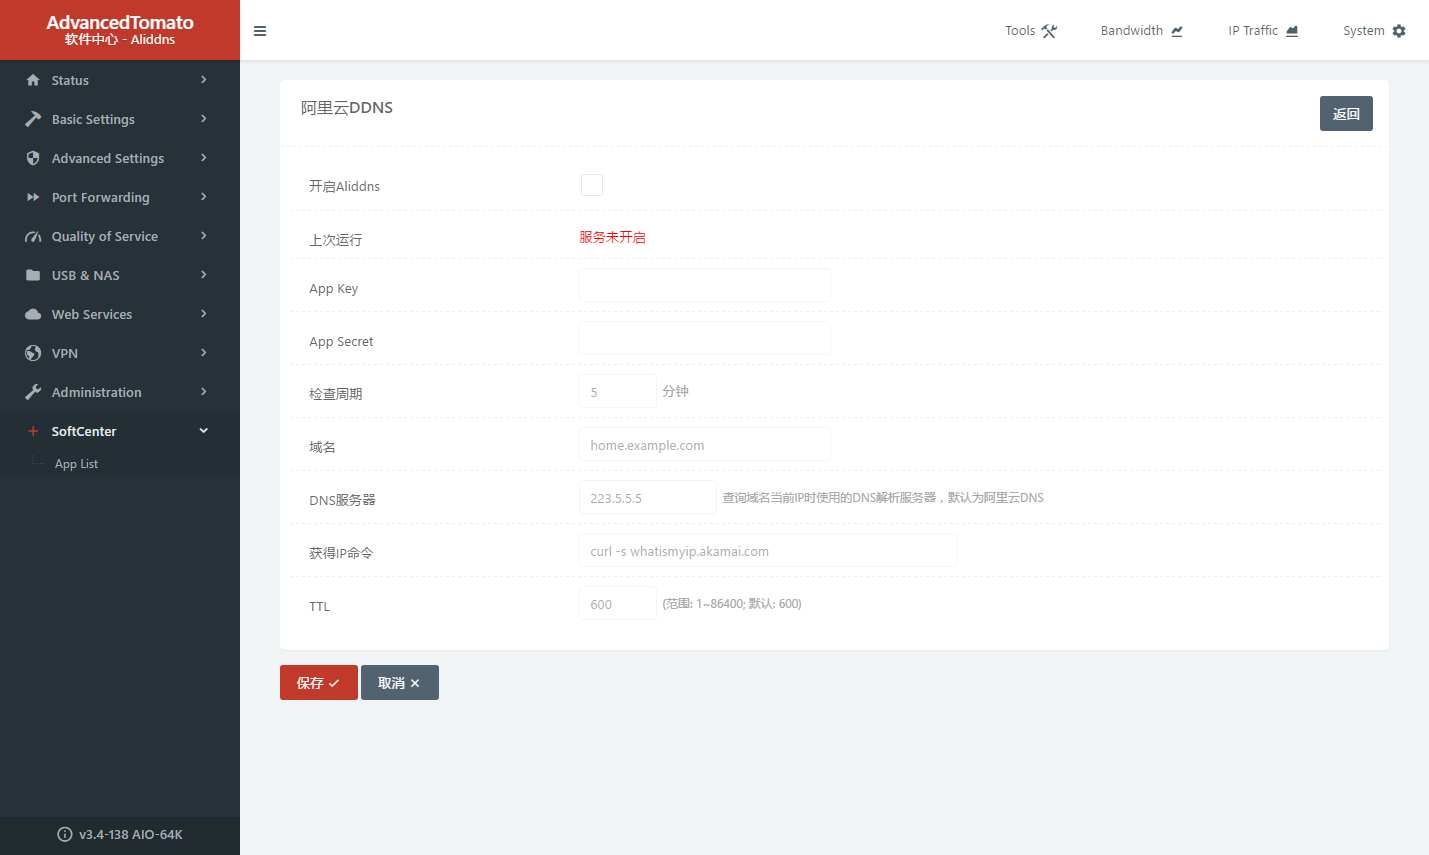
Task: Click the IP Traffic graph icon
Action: pyautogui.click(x=1292, y=31)
